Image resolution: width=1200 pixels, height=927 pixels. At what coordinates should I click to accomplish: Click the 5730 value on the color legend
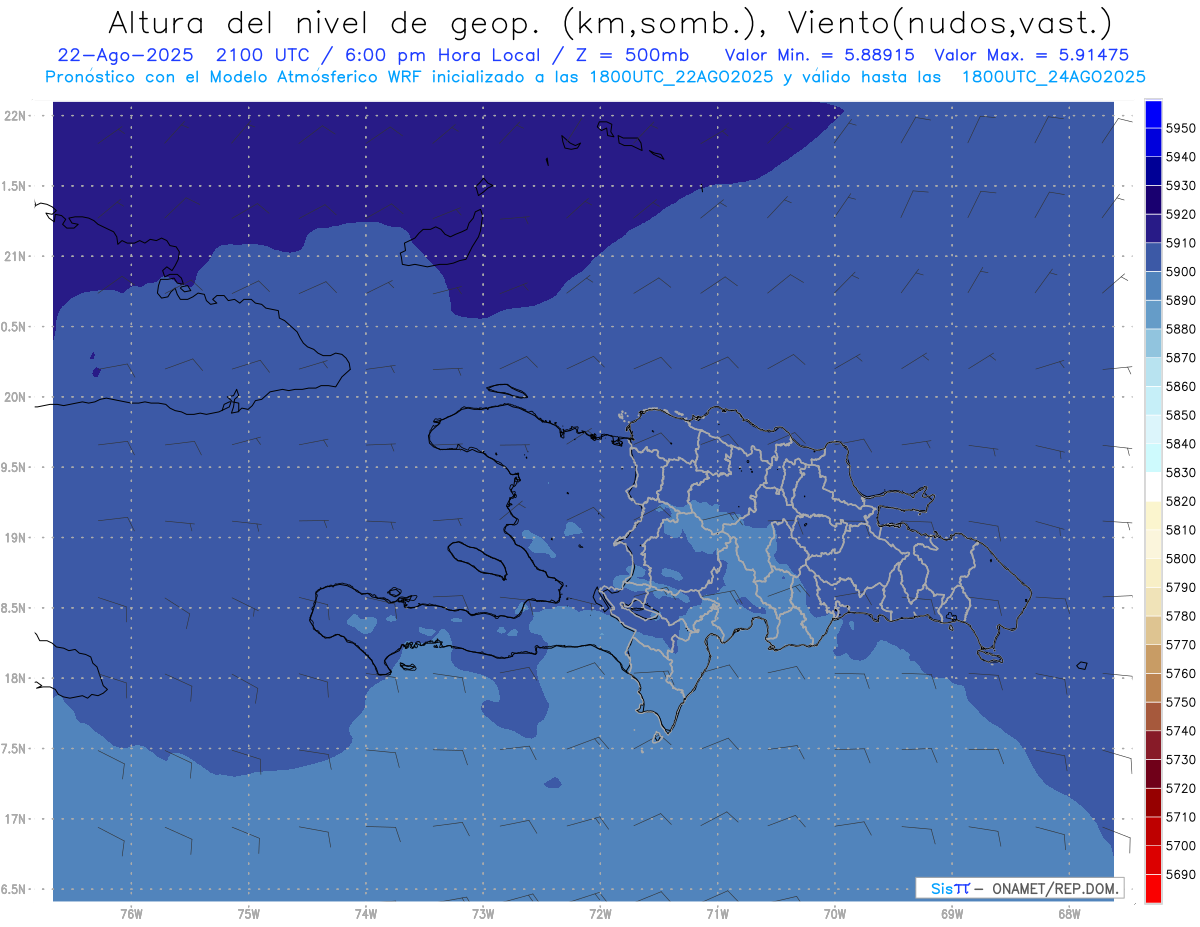point(1180,760)
